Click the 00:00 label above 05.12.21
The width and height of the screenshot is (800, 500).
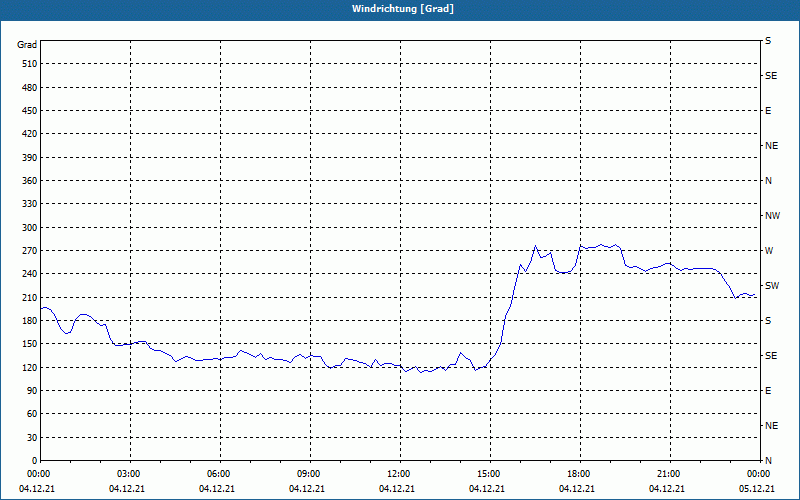[759, 474]
